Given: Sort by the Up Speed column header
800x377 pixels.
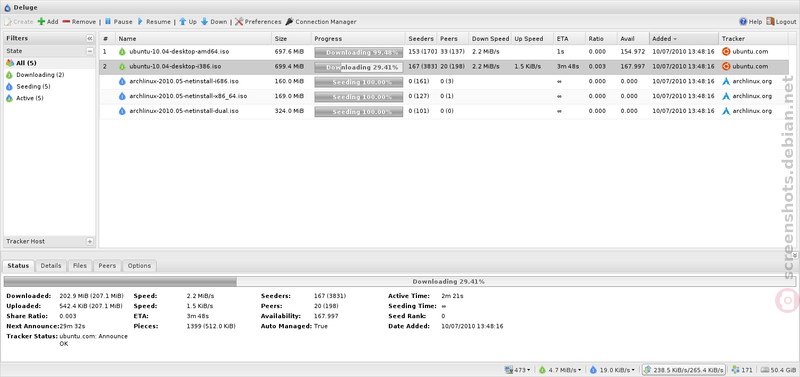Looking at the screenshot, I should coord(533,39).
